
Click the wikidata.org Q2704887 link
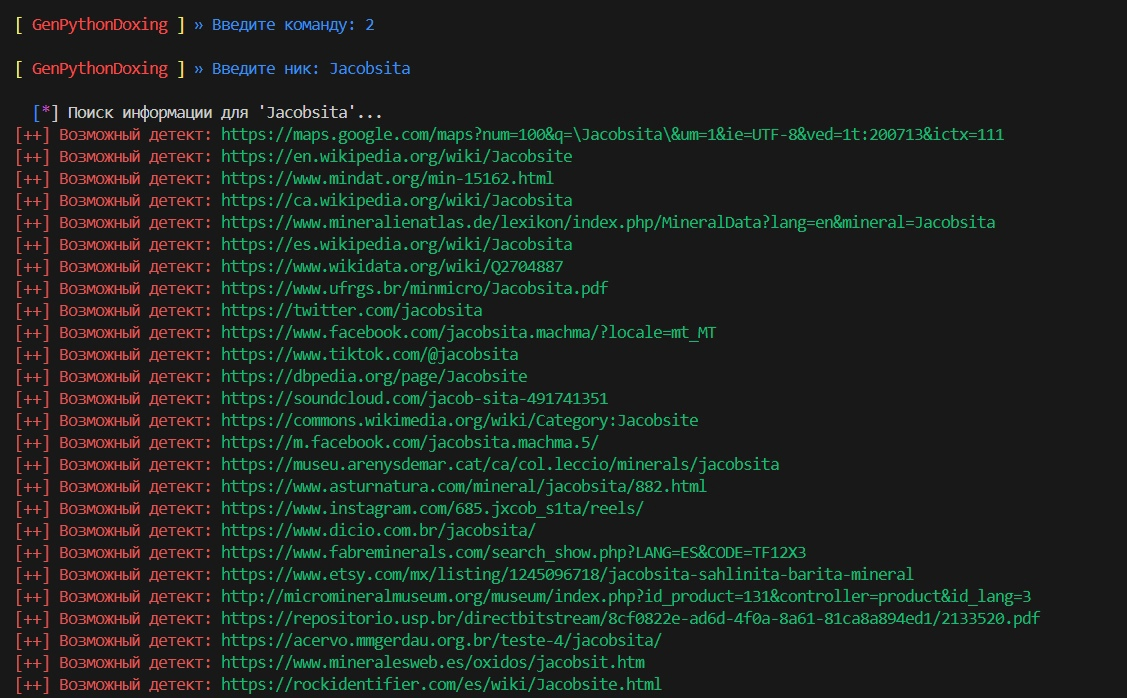coord(391,267)
